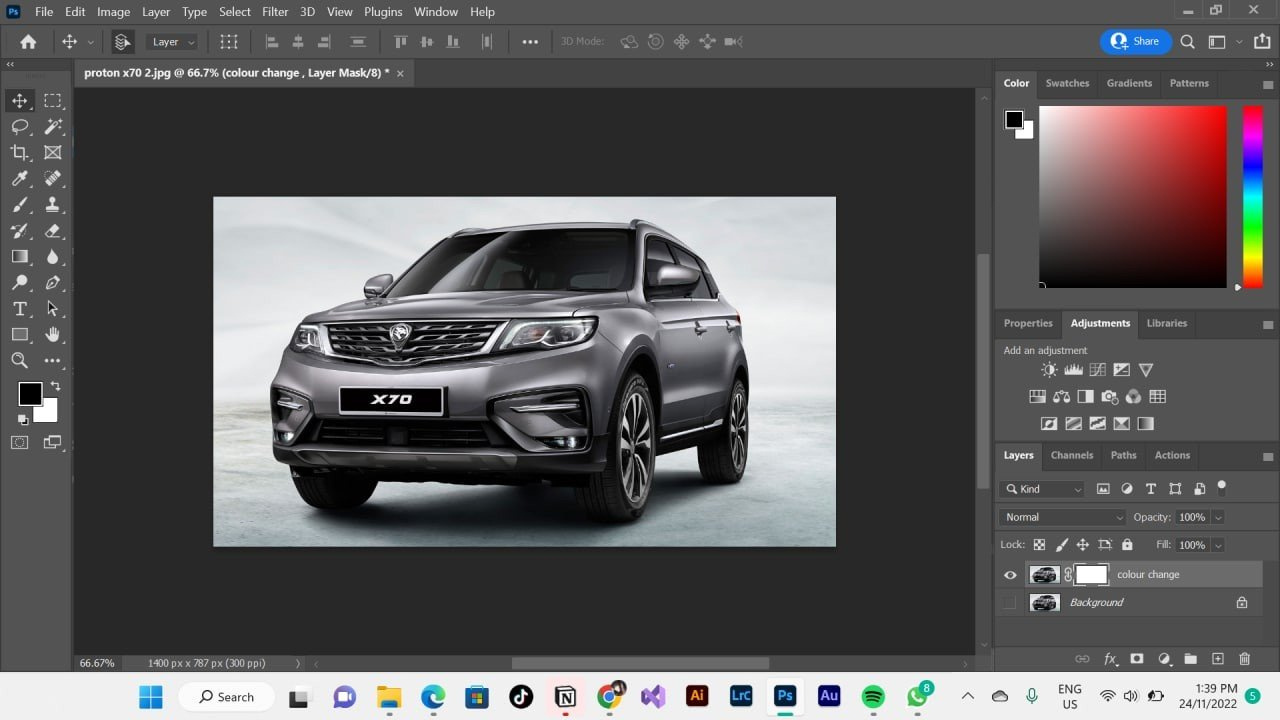
Task: Switch to the Channels tab
Action: coord(1071,455)
